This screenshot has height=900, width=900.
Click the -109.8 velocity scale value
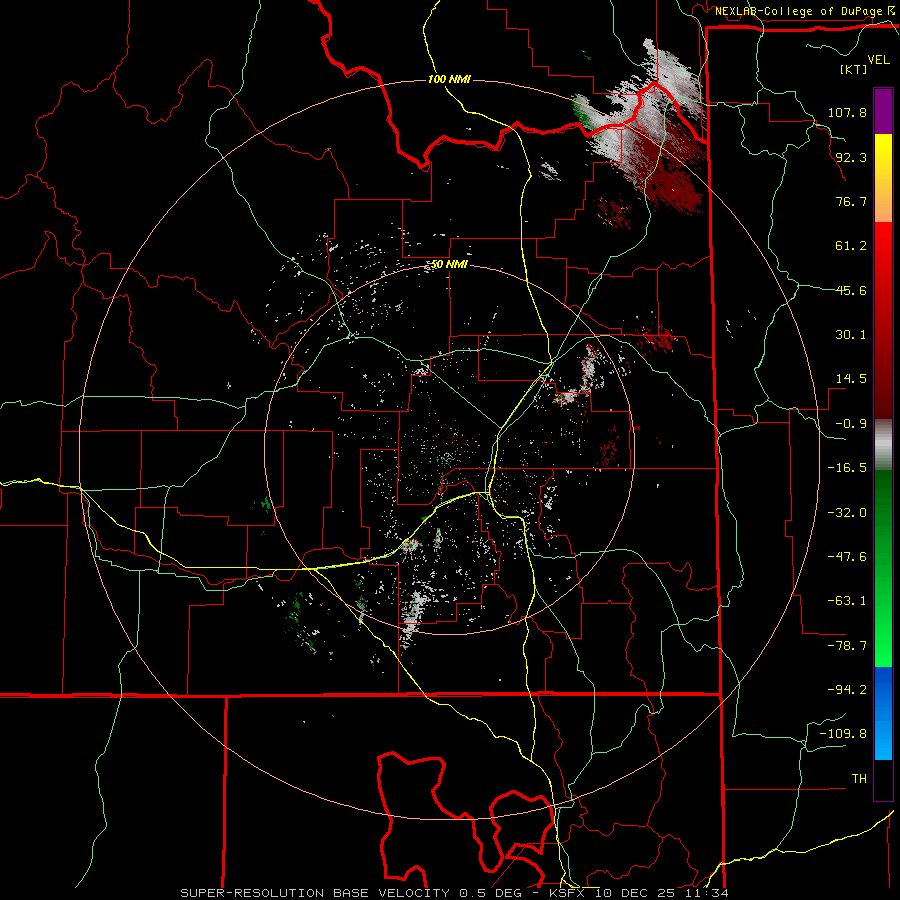point(843,734)
